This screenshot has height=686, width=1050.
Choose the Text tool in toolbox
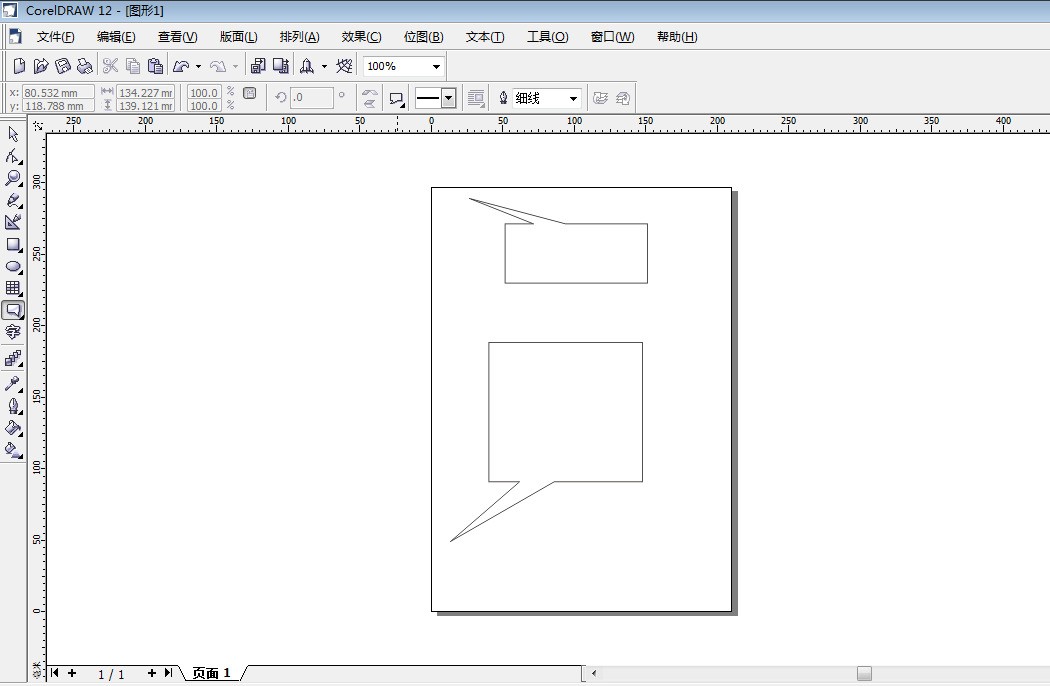coord(13,333)
